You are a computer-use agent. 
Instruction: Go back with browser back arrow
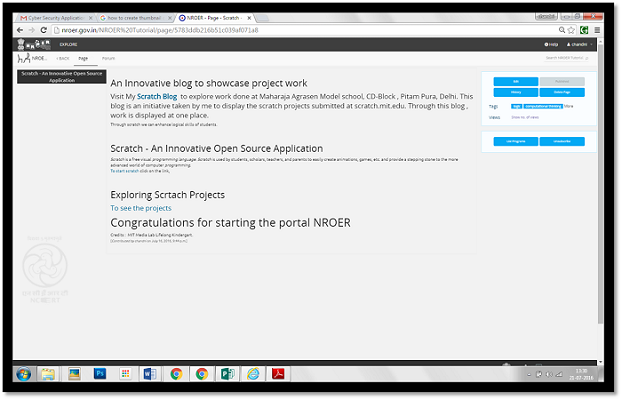pos(20,30)
